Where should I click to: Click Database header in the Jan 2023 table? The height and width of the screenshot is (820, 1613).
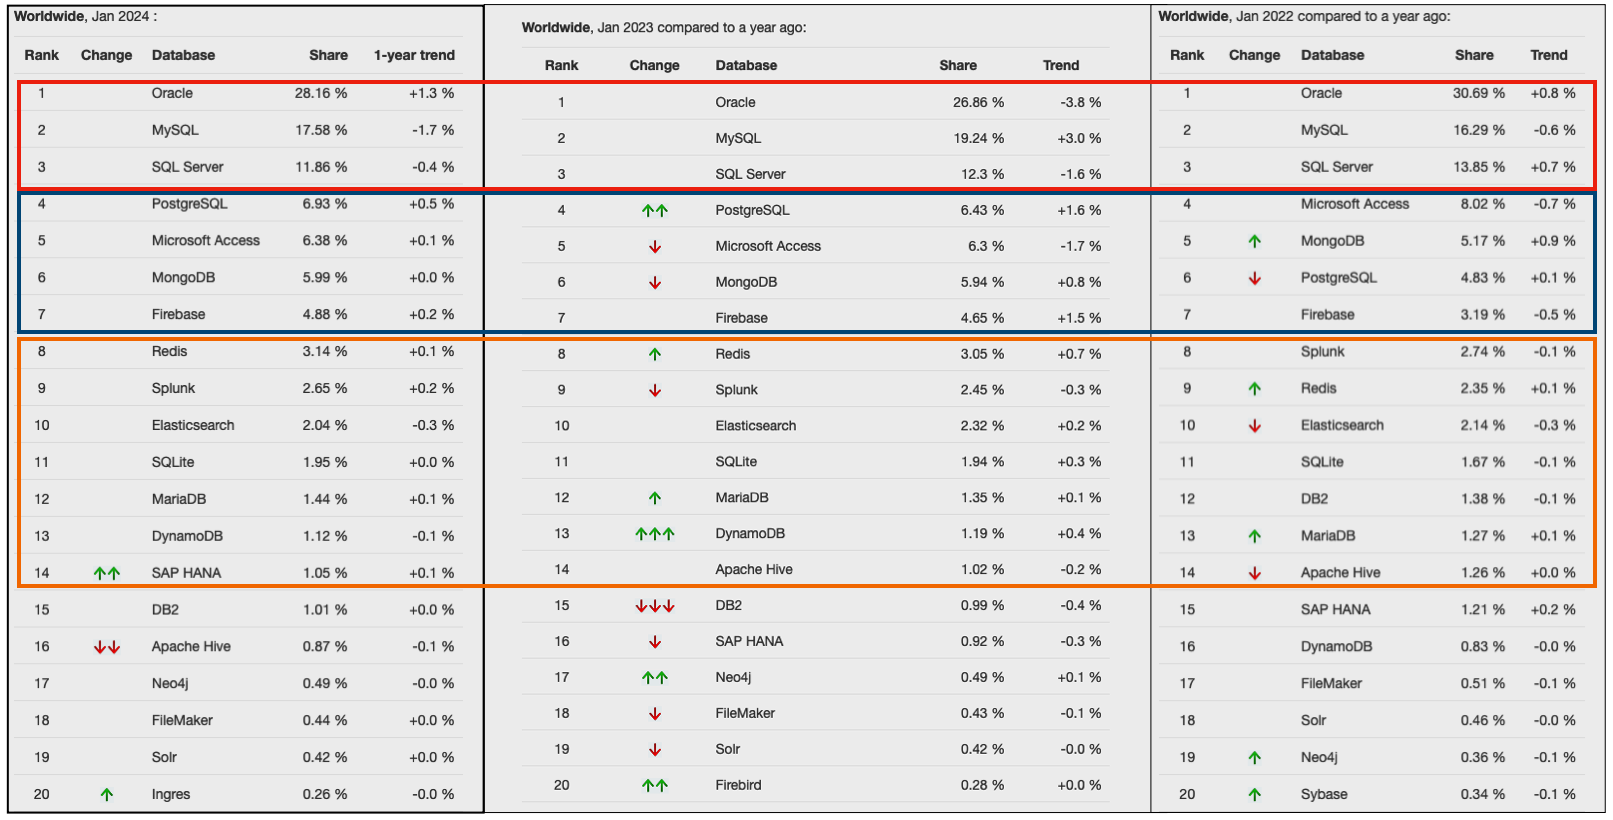pos(746,65)
